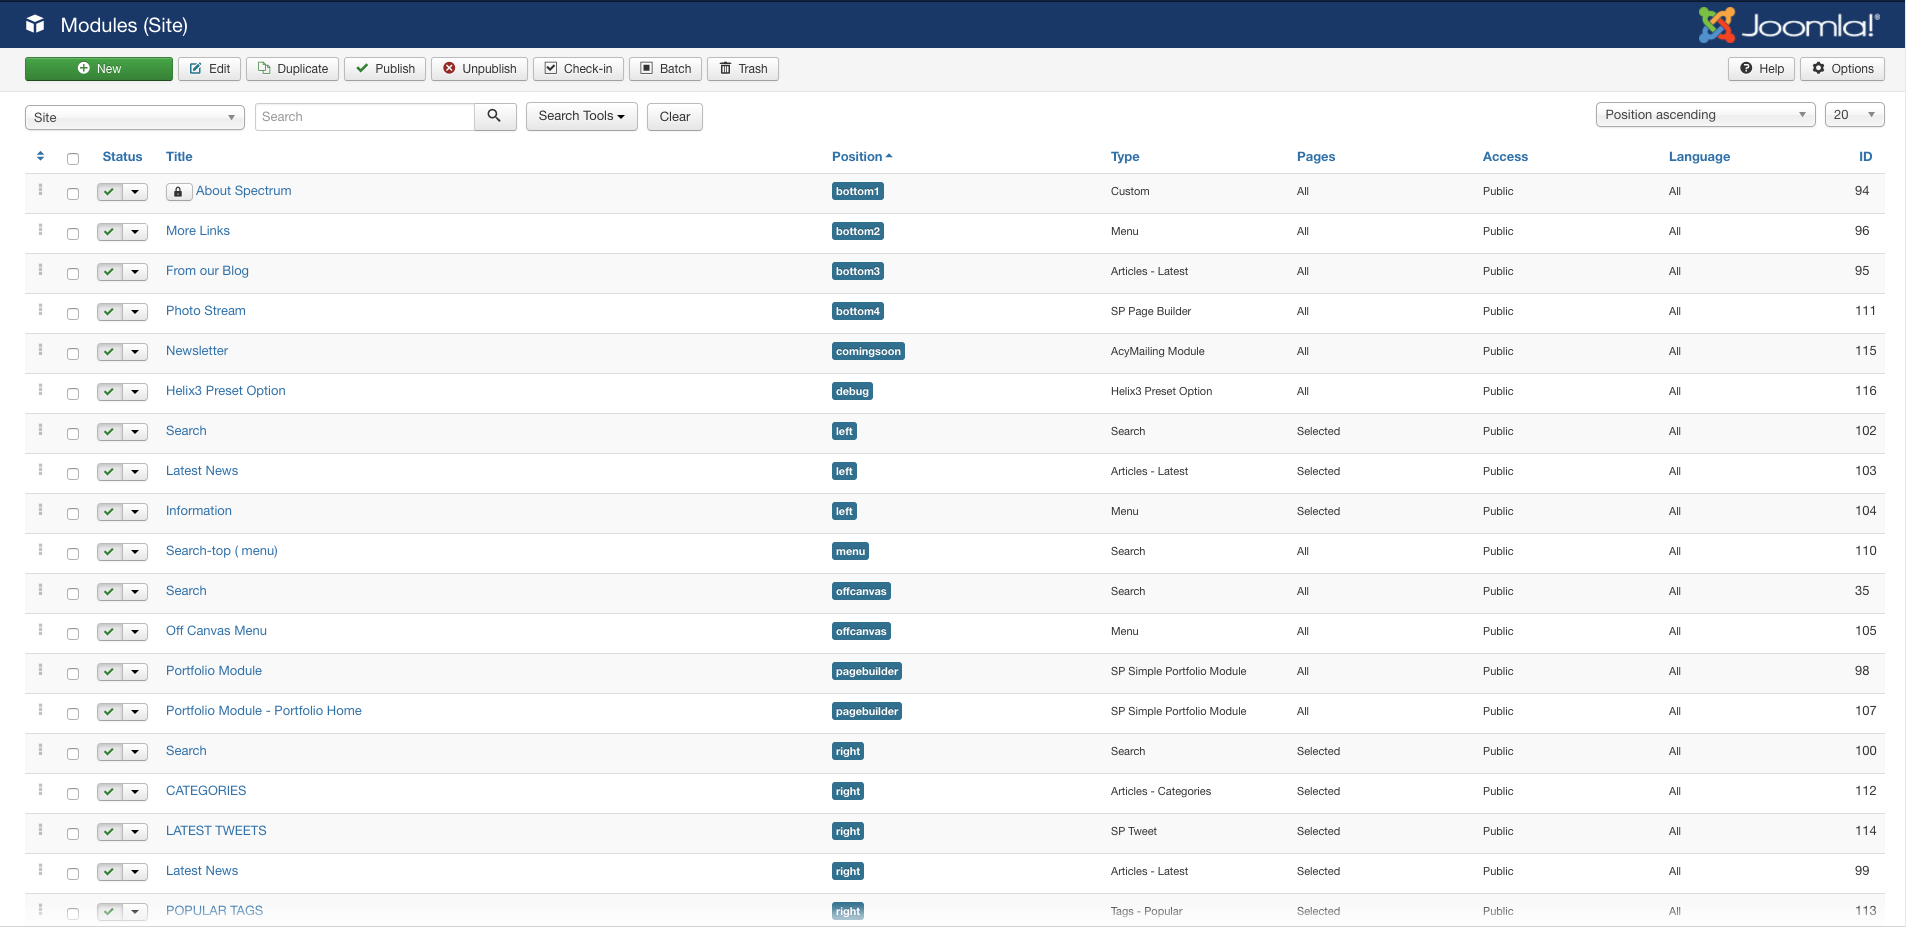Check the select-all checkbox in header
This screenshot has width=1906, height=927.
point(73,158)
